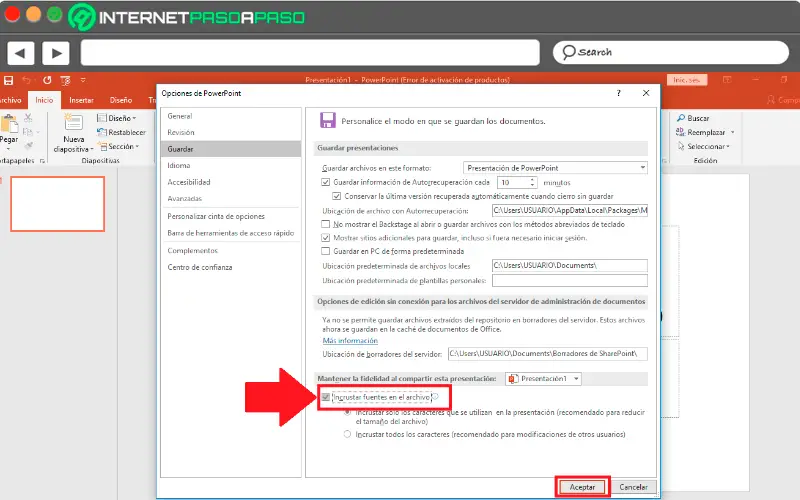Click the borradores del servidor location field

[x=547, y=354]
